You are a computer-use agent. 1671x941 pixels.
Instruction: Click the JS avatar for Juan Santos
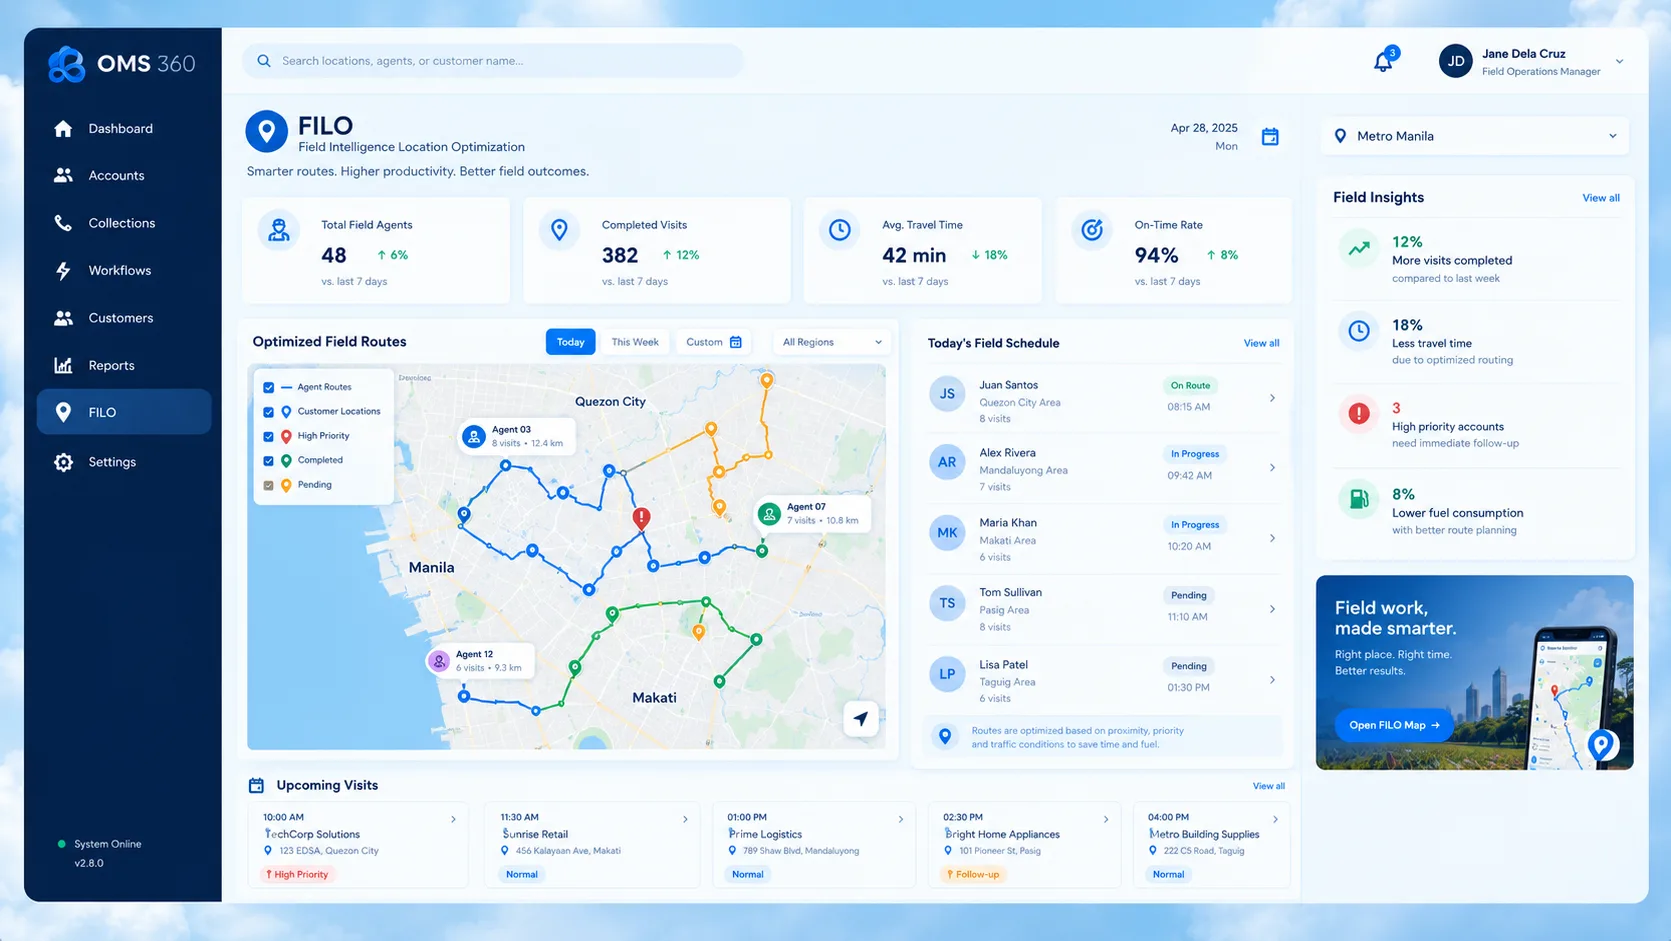(x=947, y=394)
